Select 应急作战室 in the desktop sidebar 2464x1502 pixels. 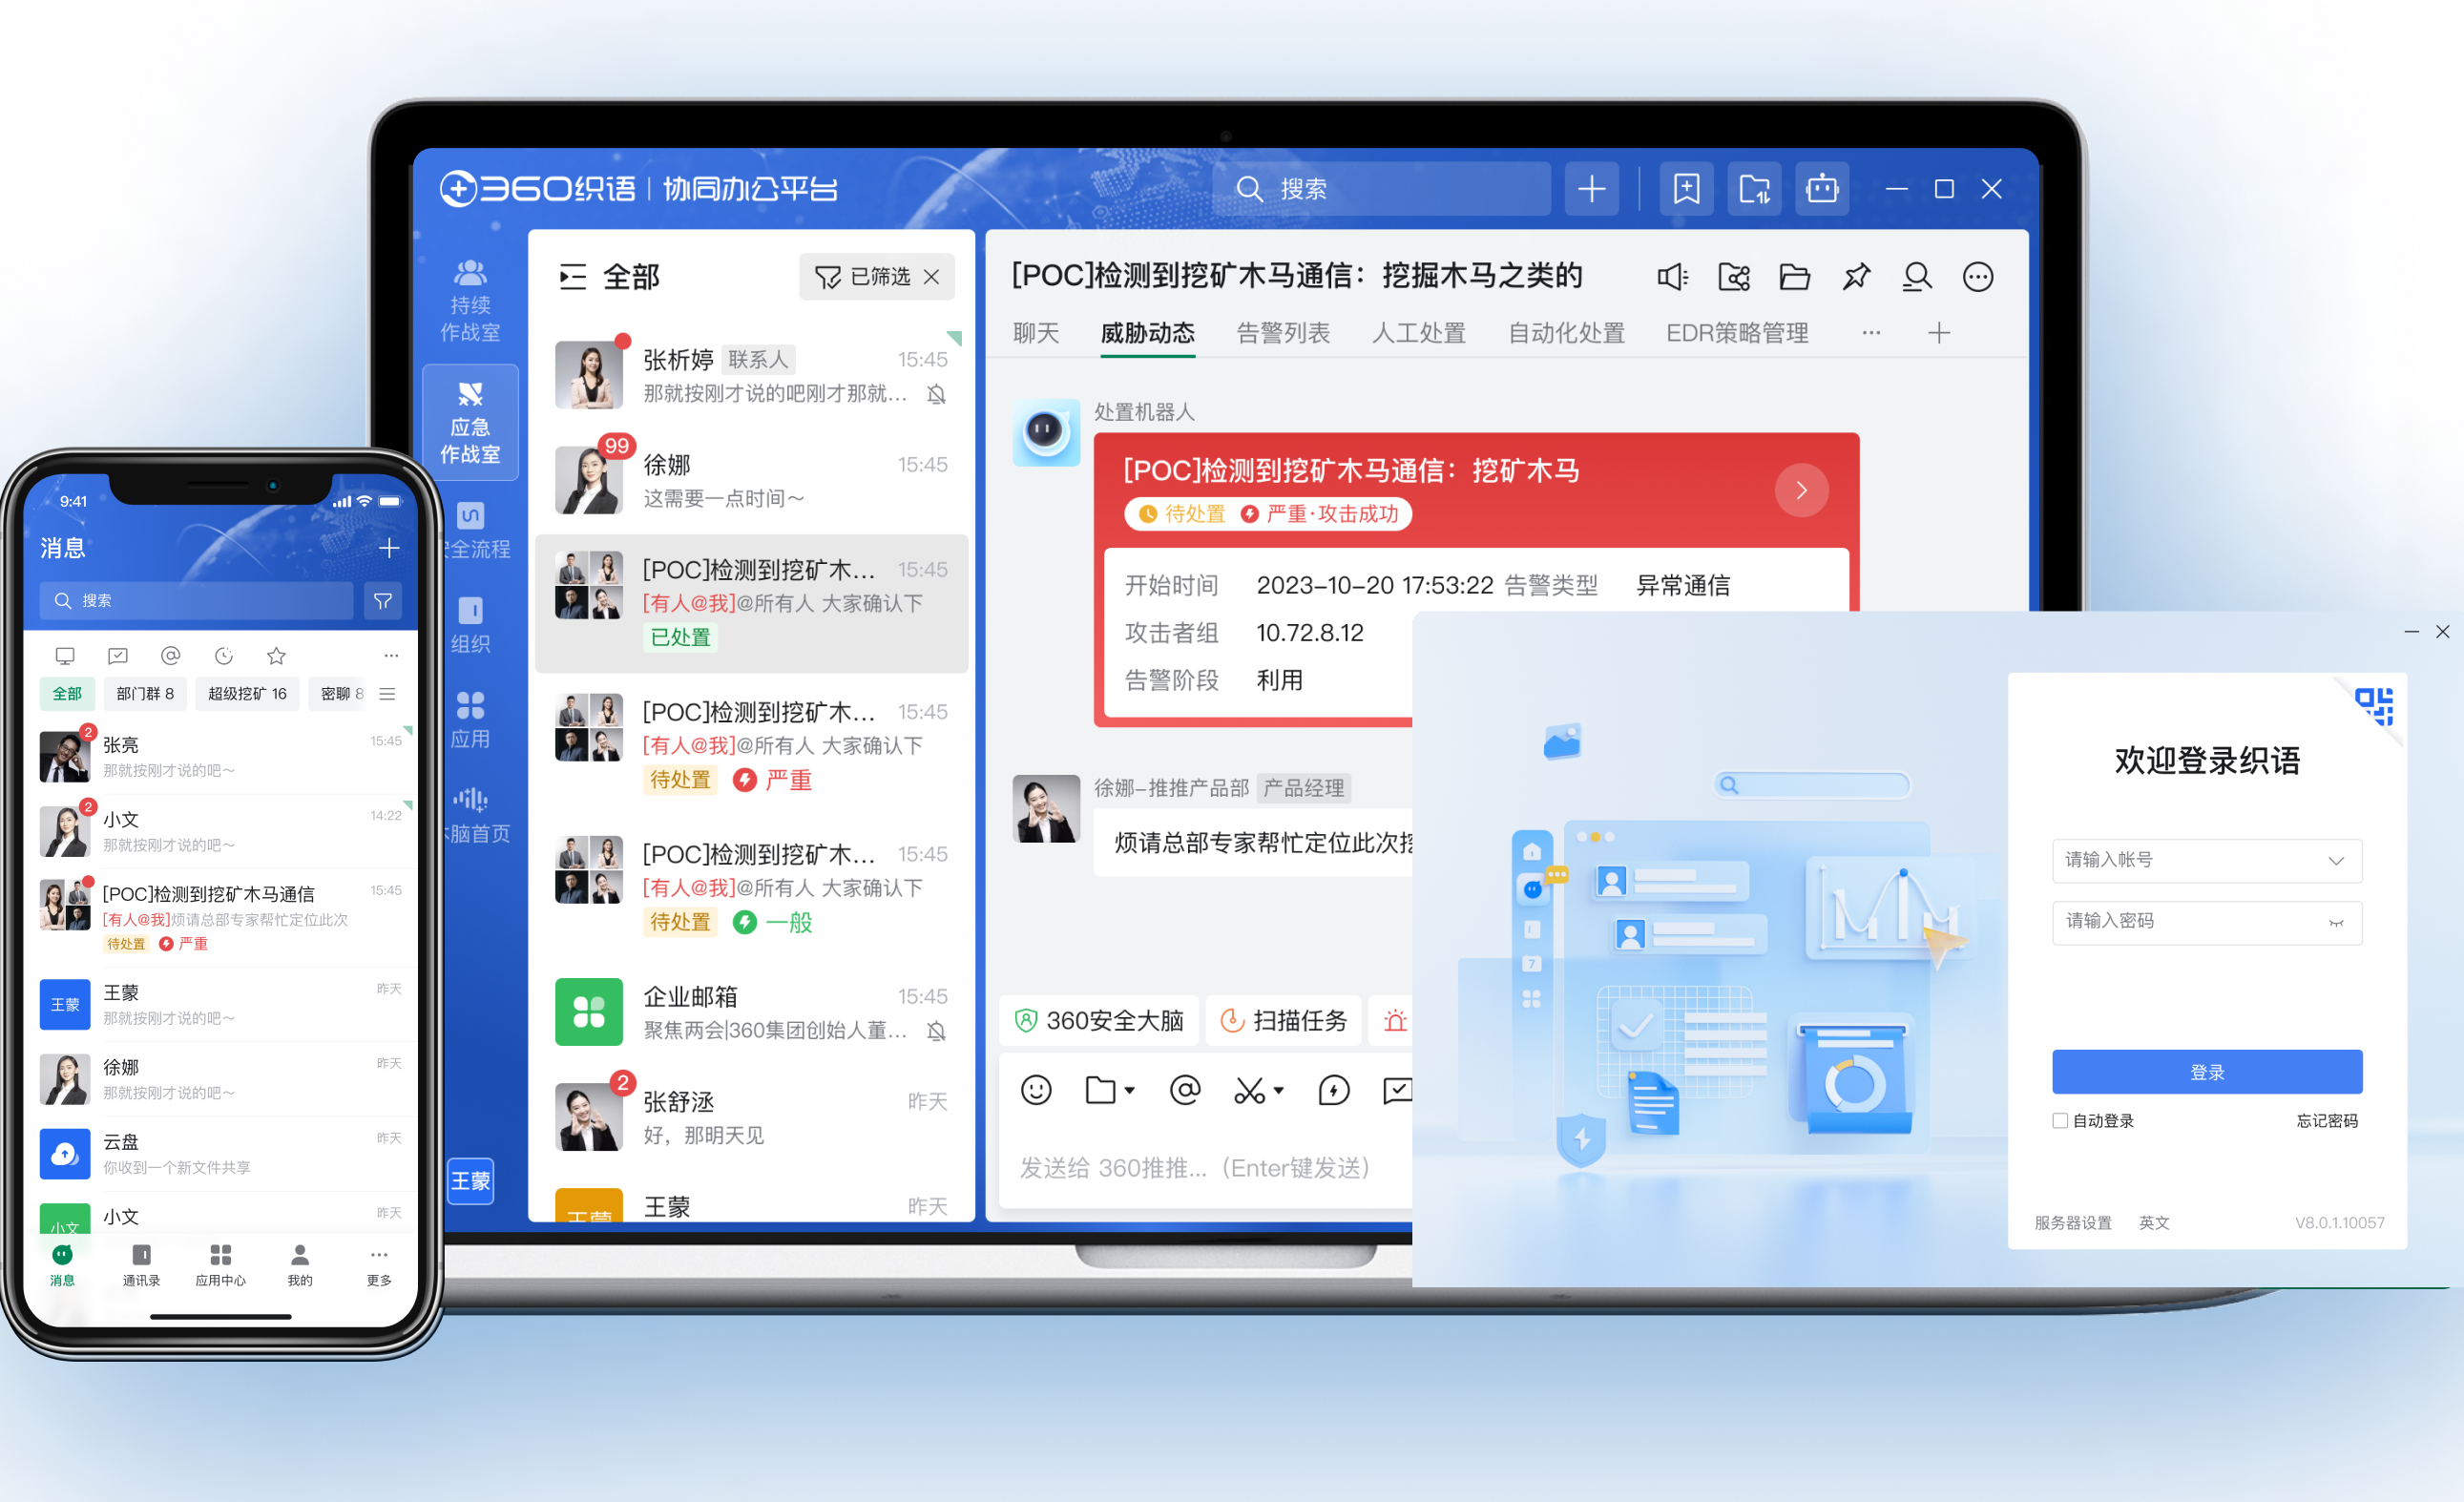470,422
